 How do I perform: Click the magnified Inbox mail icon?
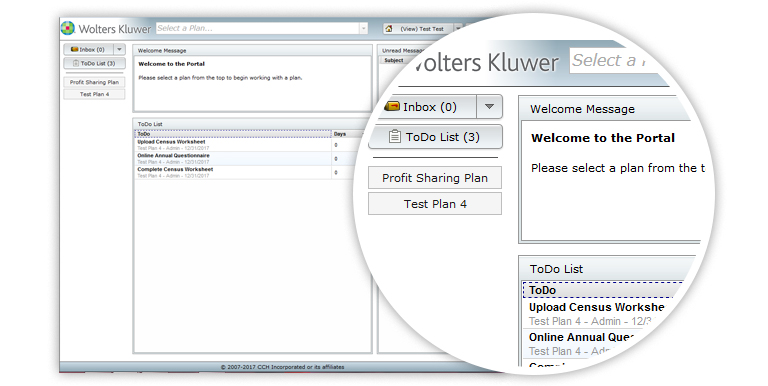click(x=392, y=106)
